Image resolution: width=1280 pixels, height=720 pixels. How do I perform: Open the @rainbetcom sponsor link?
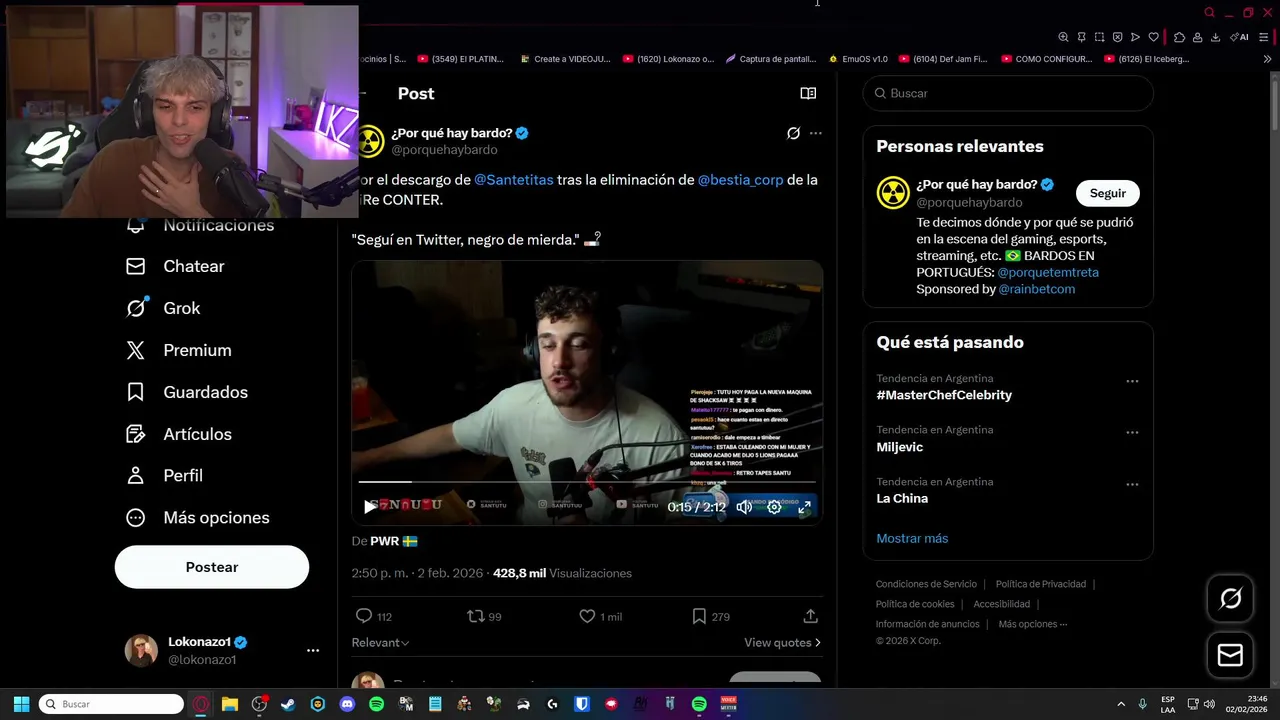pos(1037,289)
